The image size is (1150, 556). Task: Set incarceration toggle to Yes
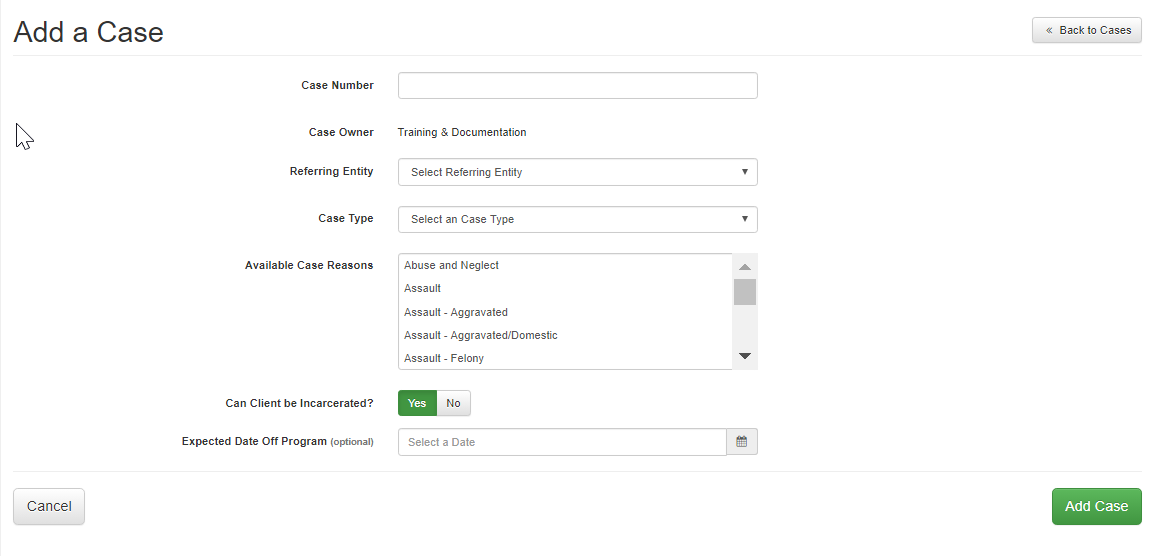pos(417,403)
